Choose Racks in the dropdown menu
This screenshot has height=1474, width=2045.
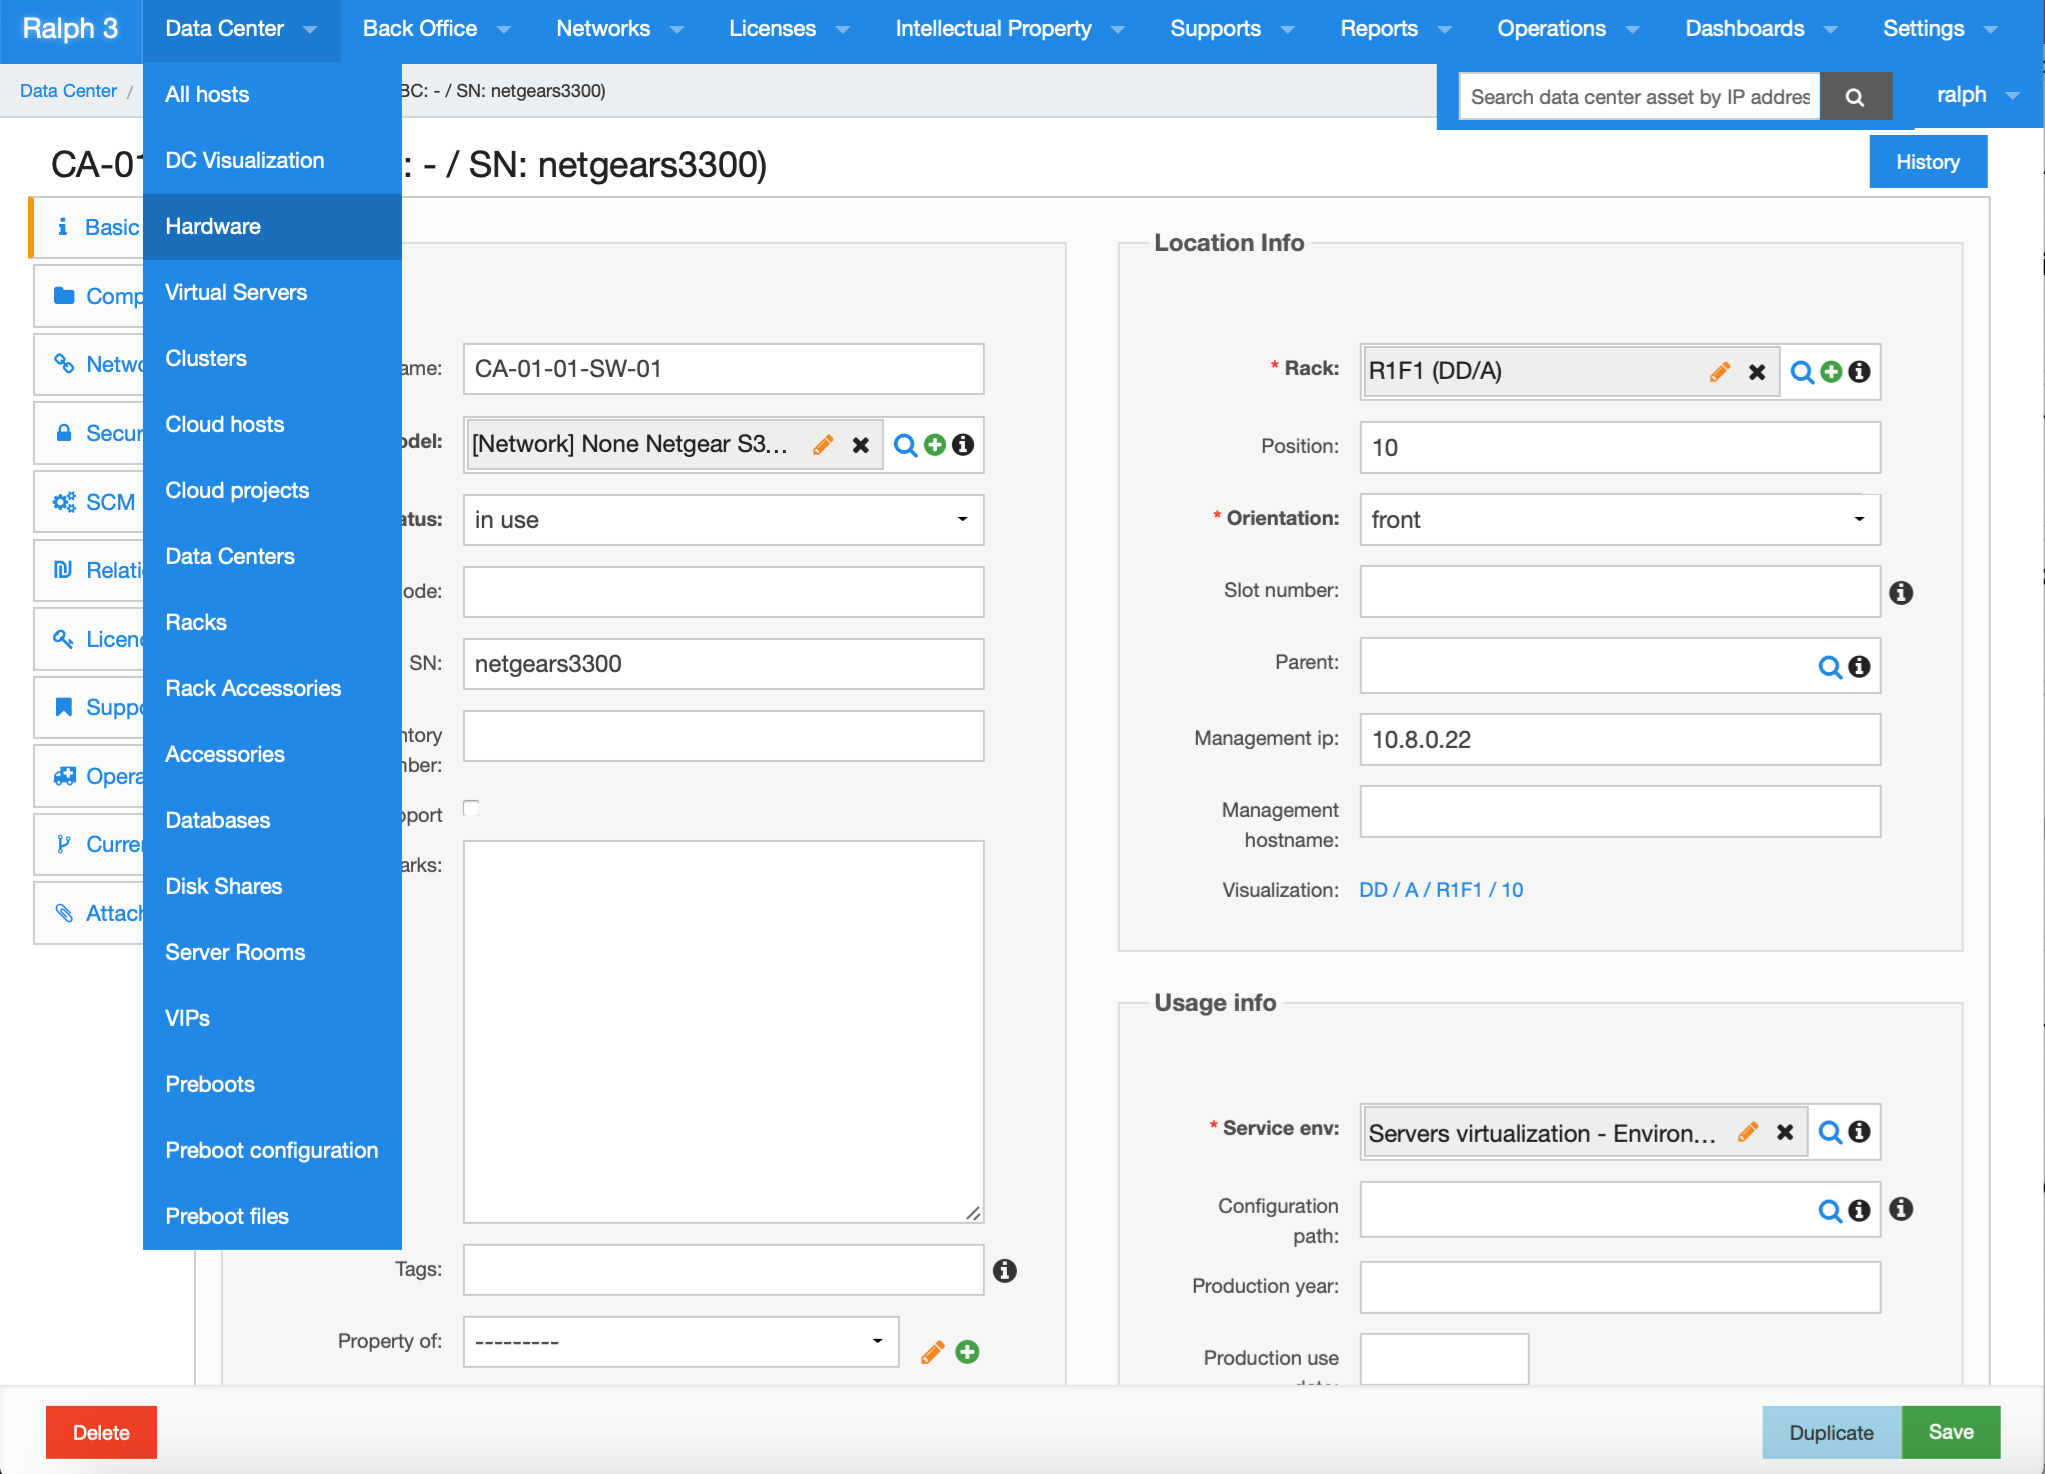[196, 622]
